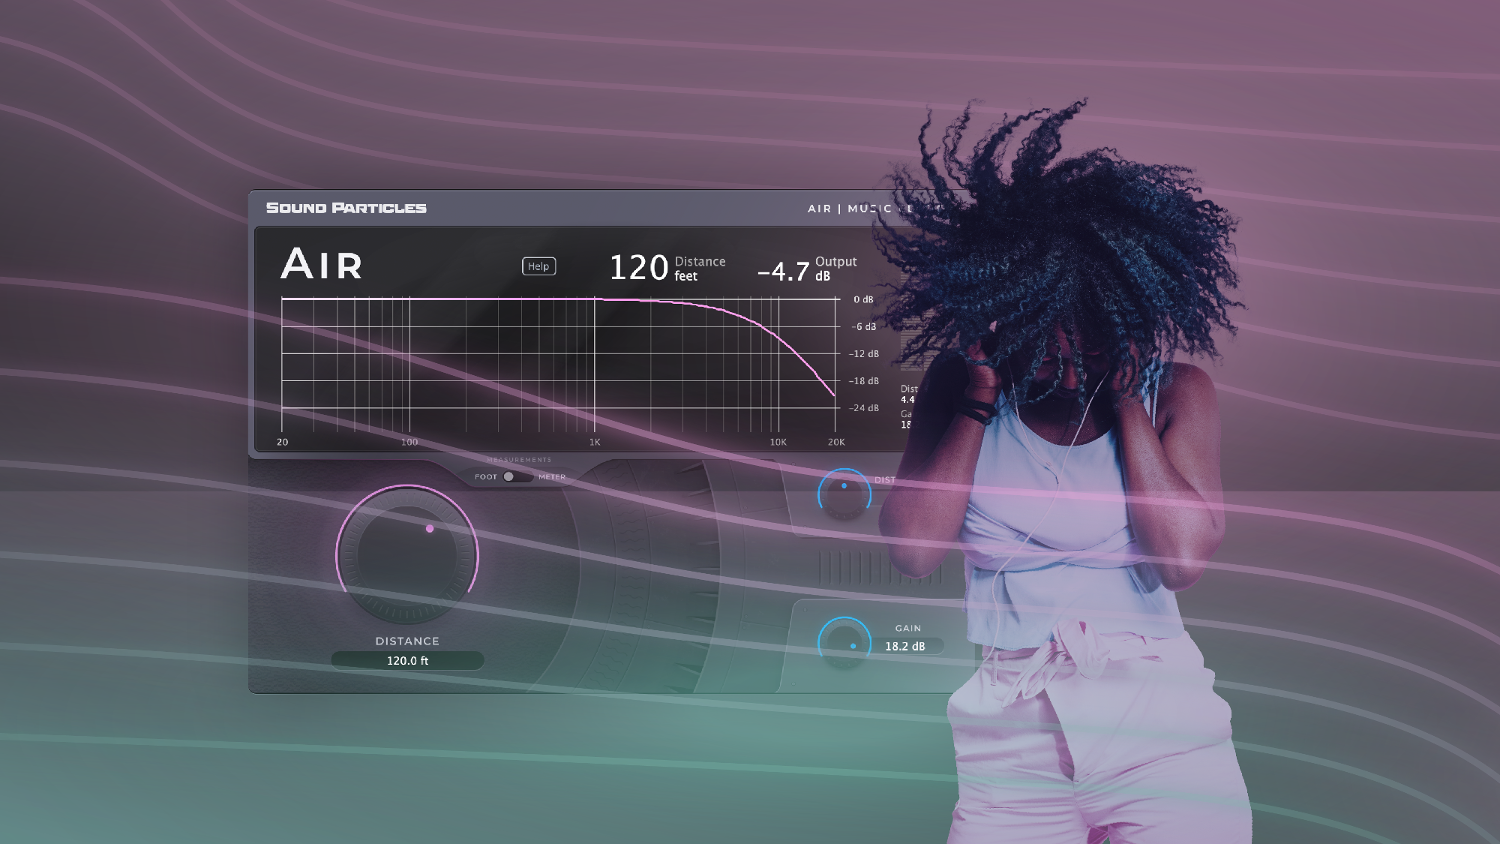Click the blue GAIN knob

point(845,641)
